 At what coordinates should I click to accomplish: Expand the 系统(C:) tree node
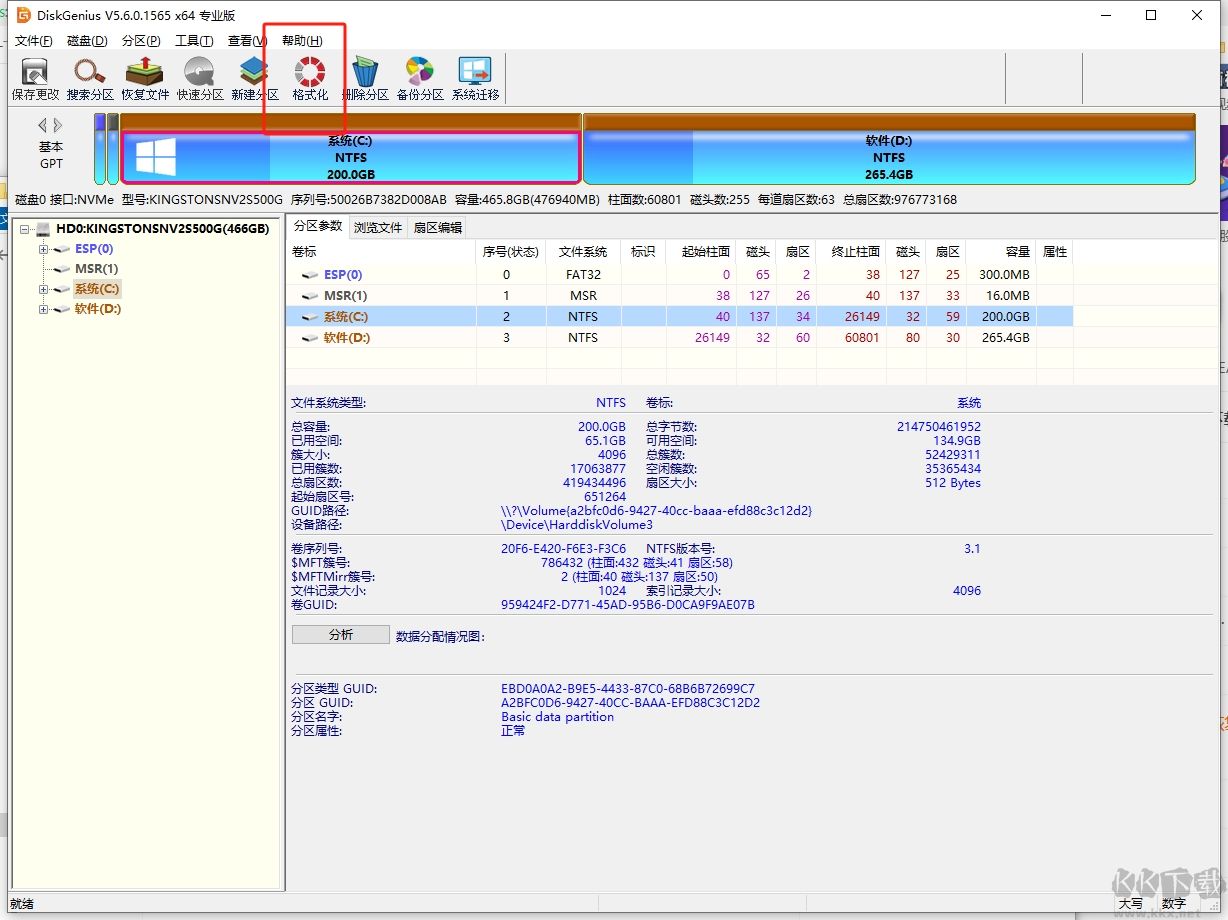pos(44,289)
